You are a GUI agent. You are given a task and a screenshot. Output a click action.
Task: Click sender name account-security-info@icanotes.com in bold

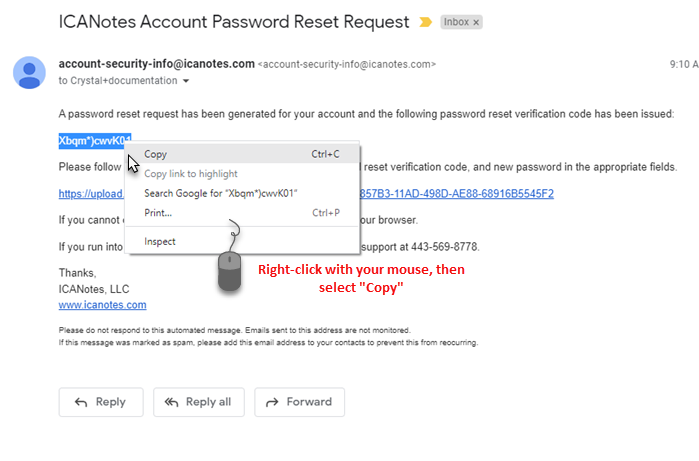pos(156,64)
